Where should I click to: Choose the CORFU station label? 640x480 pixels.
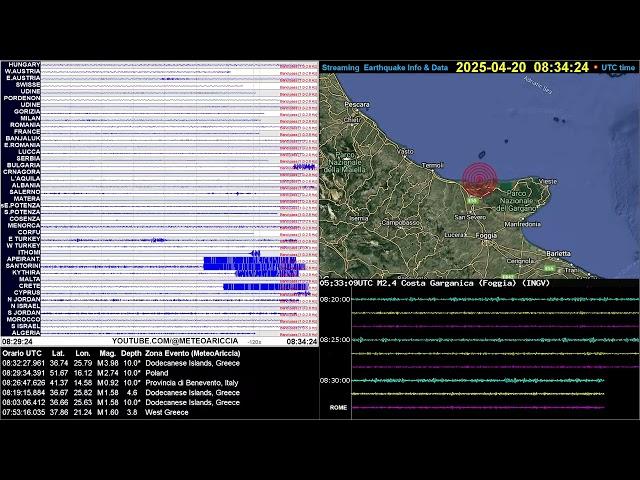click(x=29, y=232)
